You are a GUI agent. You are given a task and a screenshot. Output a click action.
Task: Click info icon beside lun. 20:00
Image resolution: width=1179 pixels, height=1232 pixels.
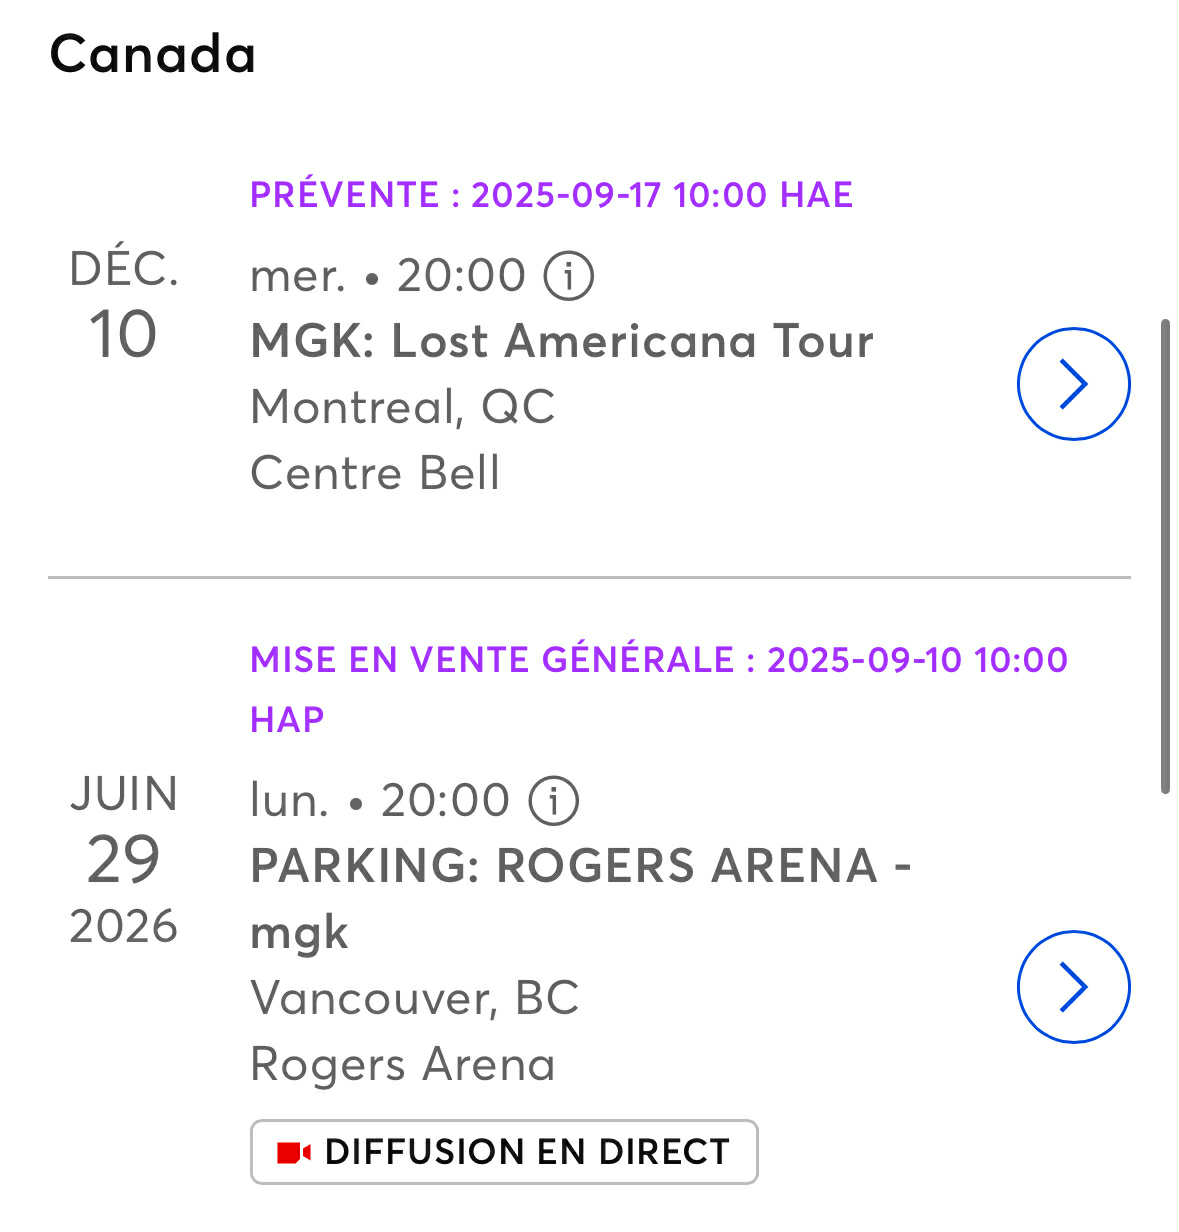tap(553, 800)
